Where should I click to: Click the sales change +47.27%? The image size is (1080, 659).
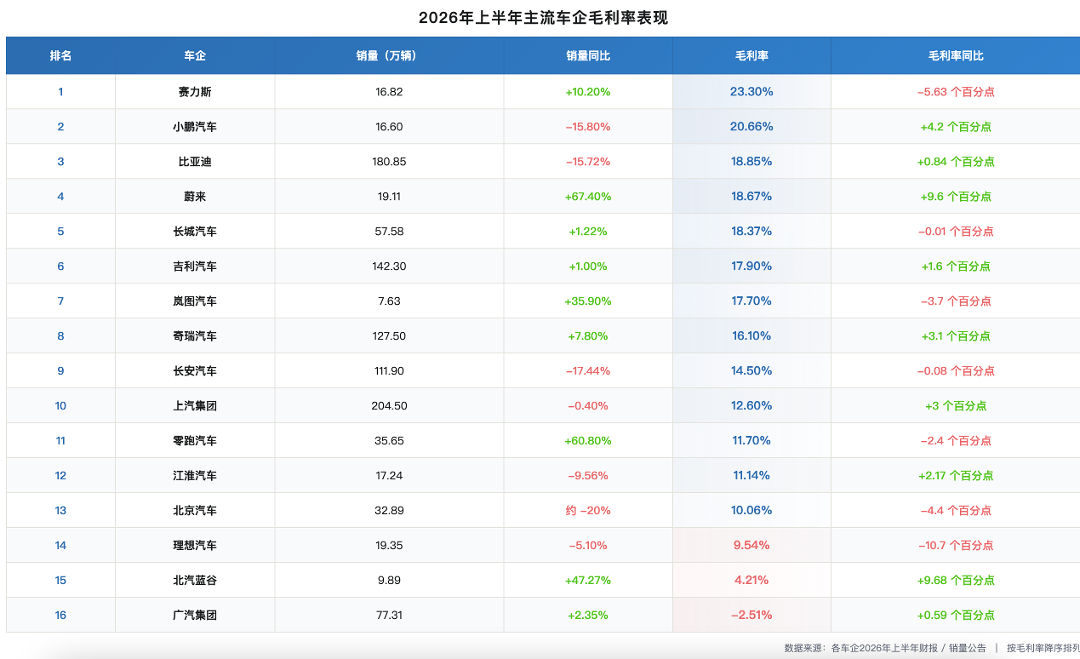click(588, 580)
